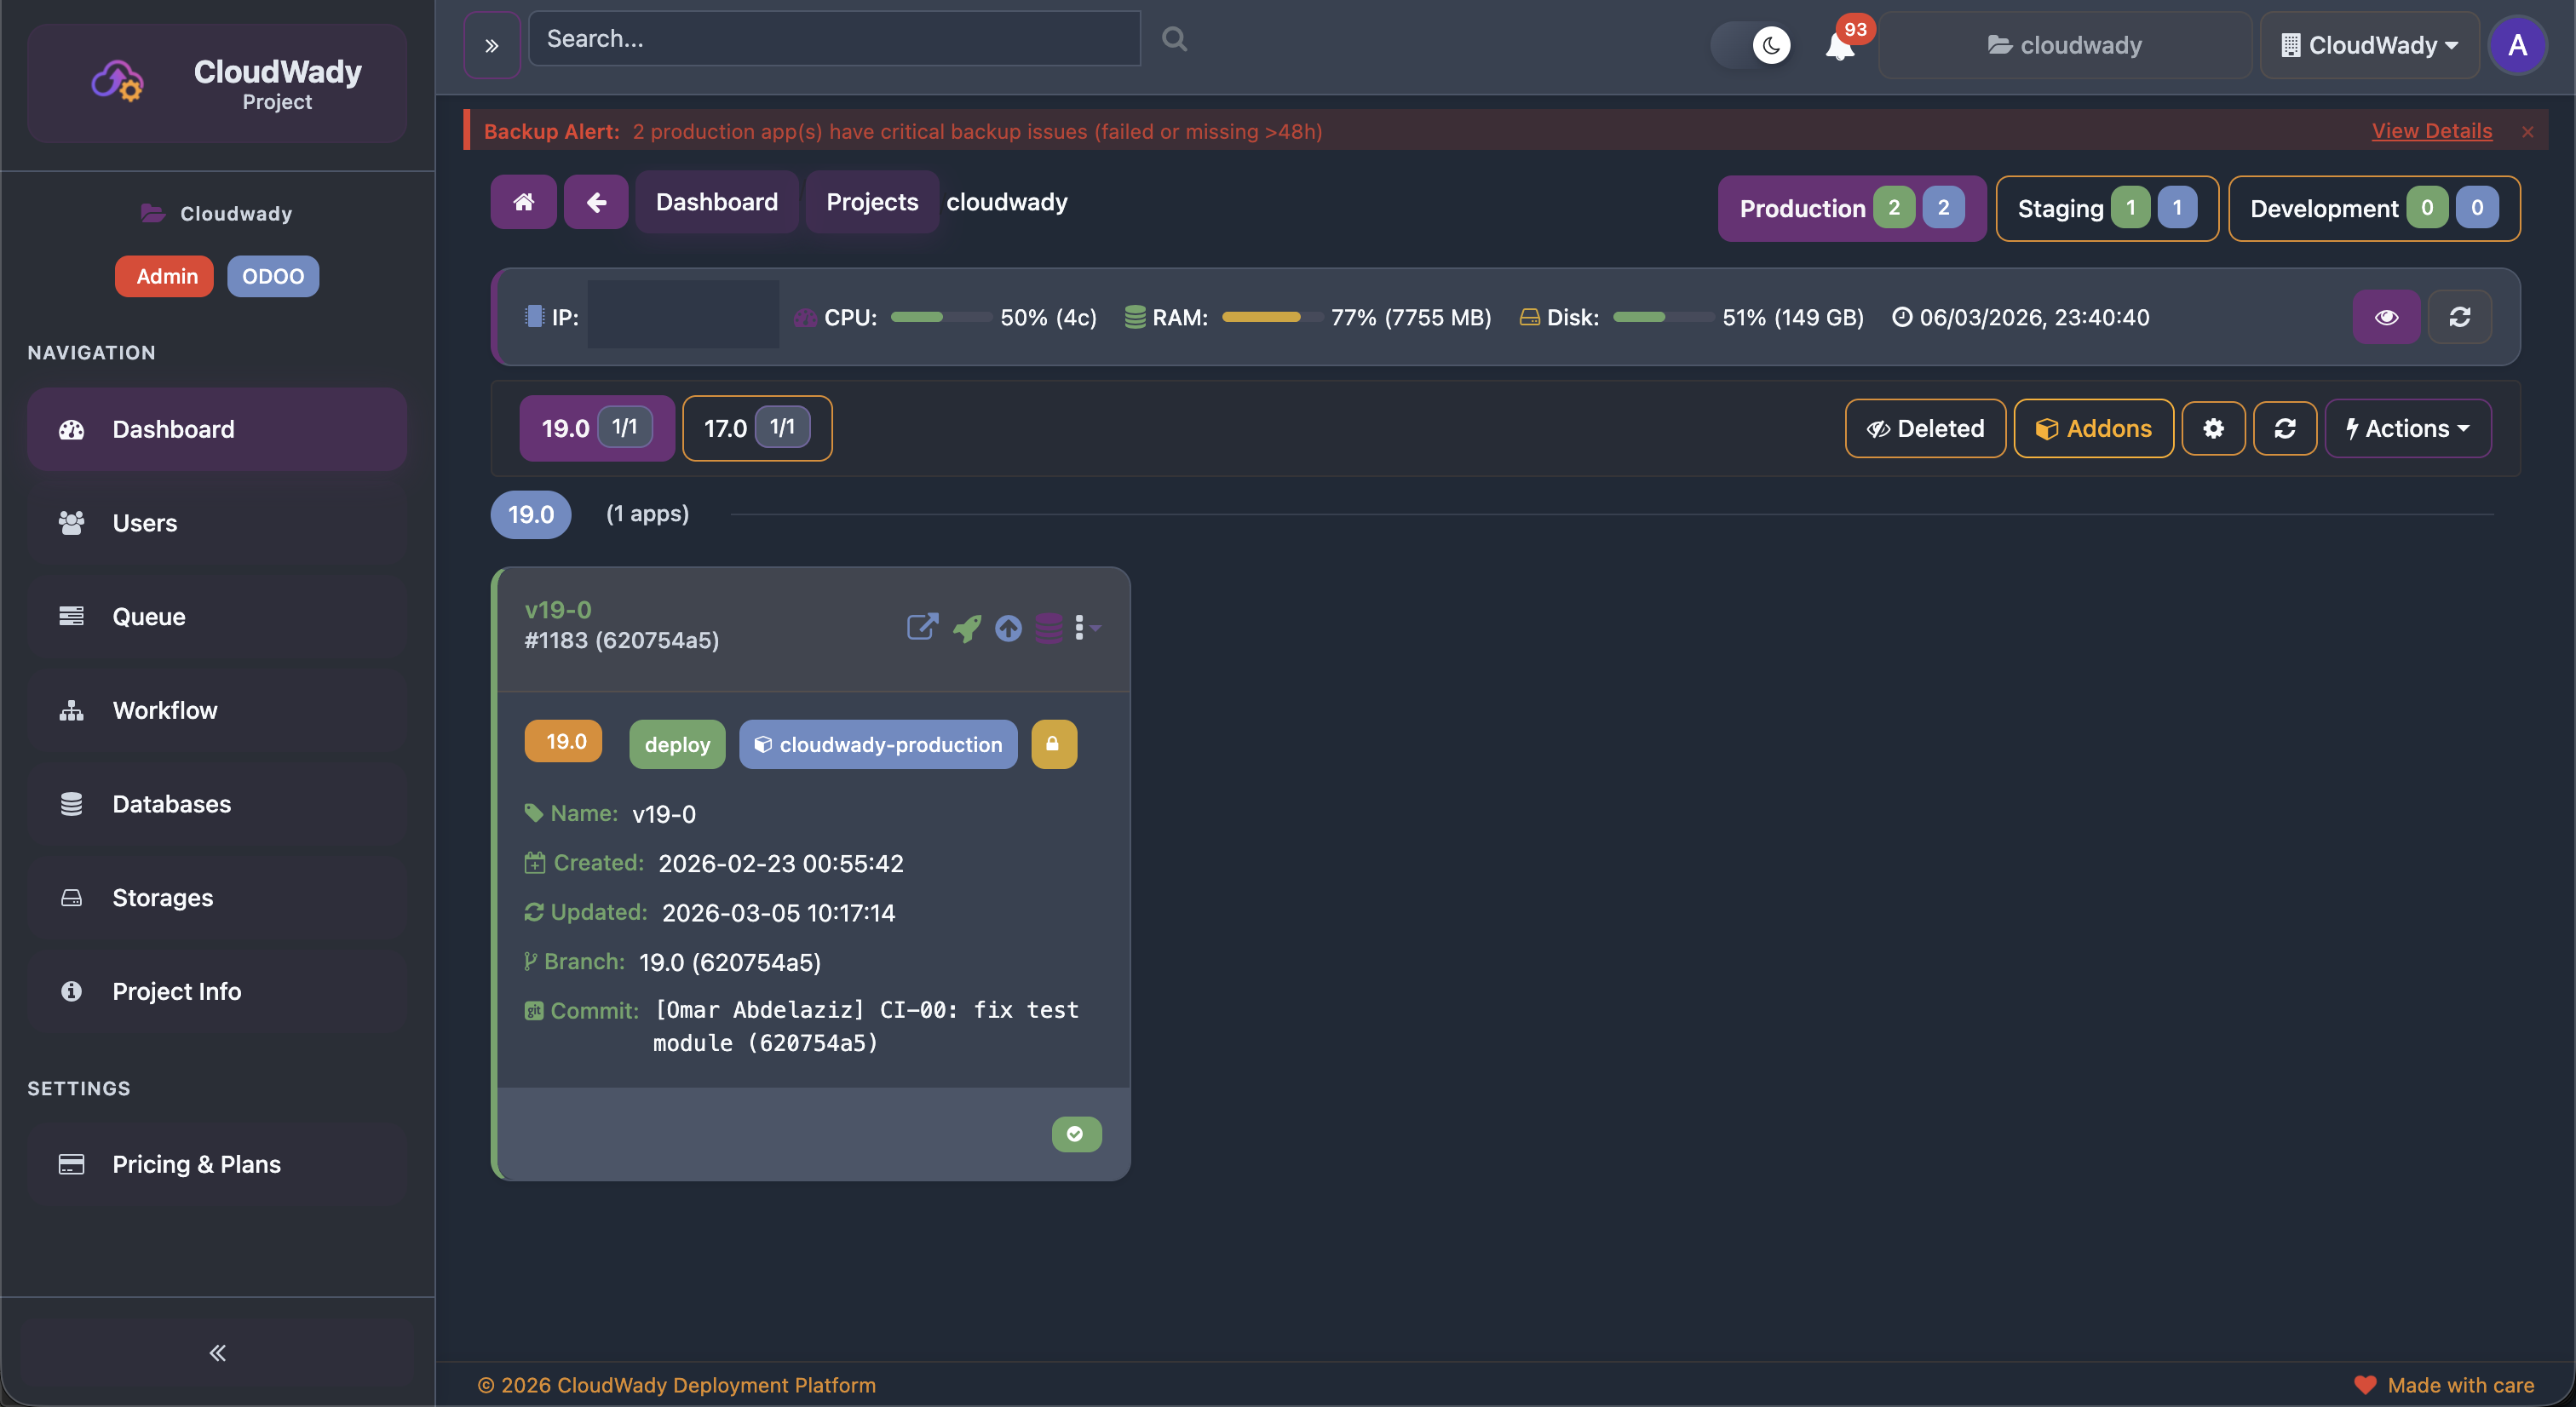The width and height of the screenshot is (2576, 1407).
Task: Click the Addons button
Action: coord(2092,428)
